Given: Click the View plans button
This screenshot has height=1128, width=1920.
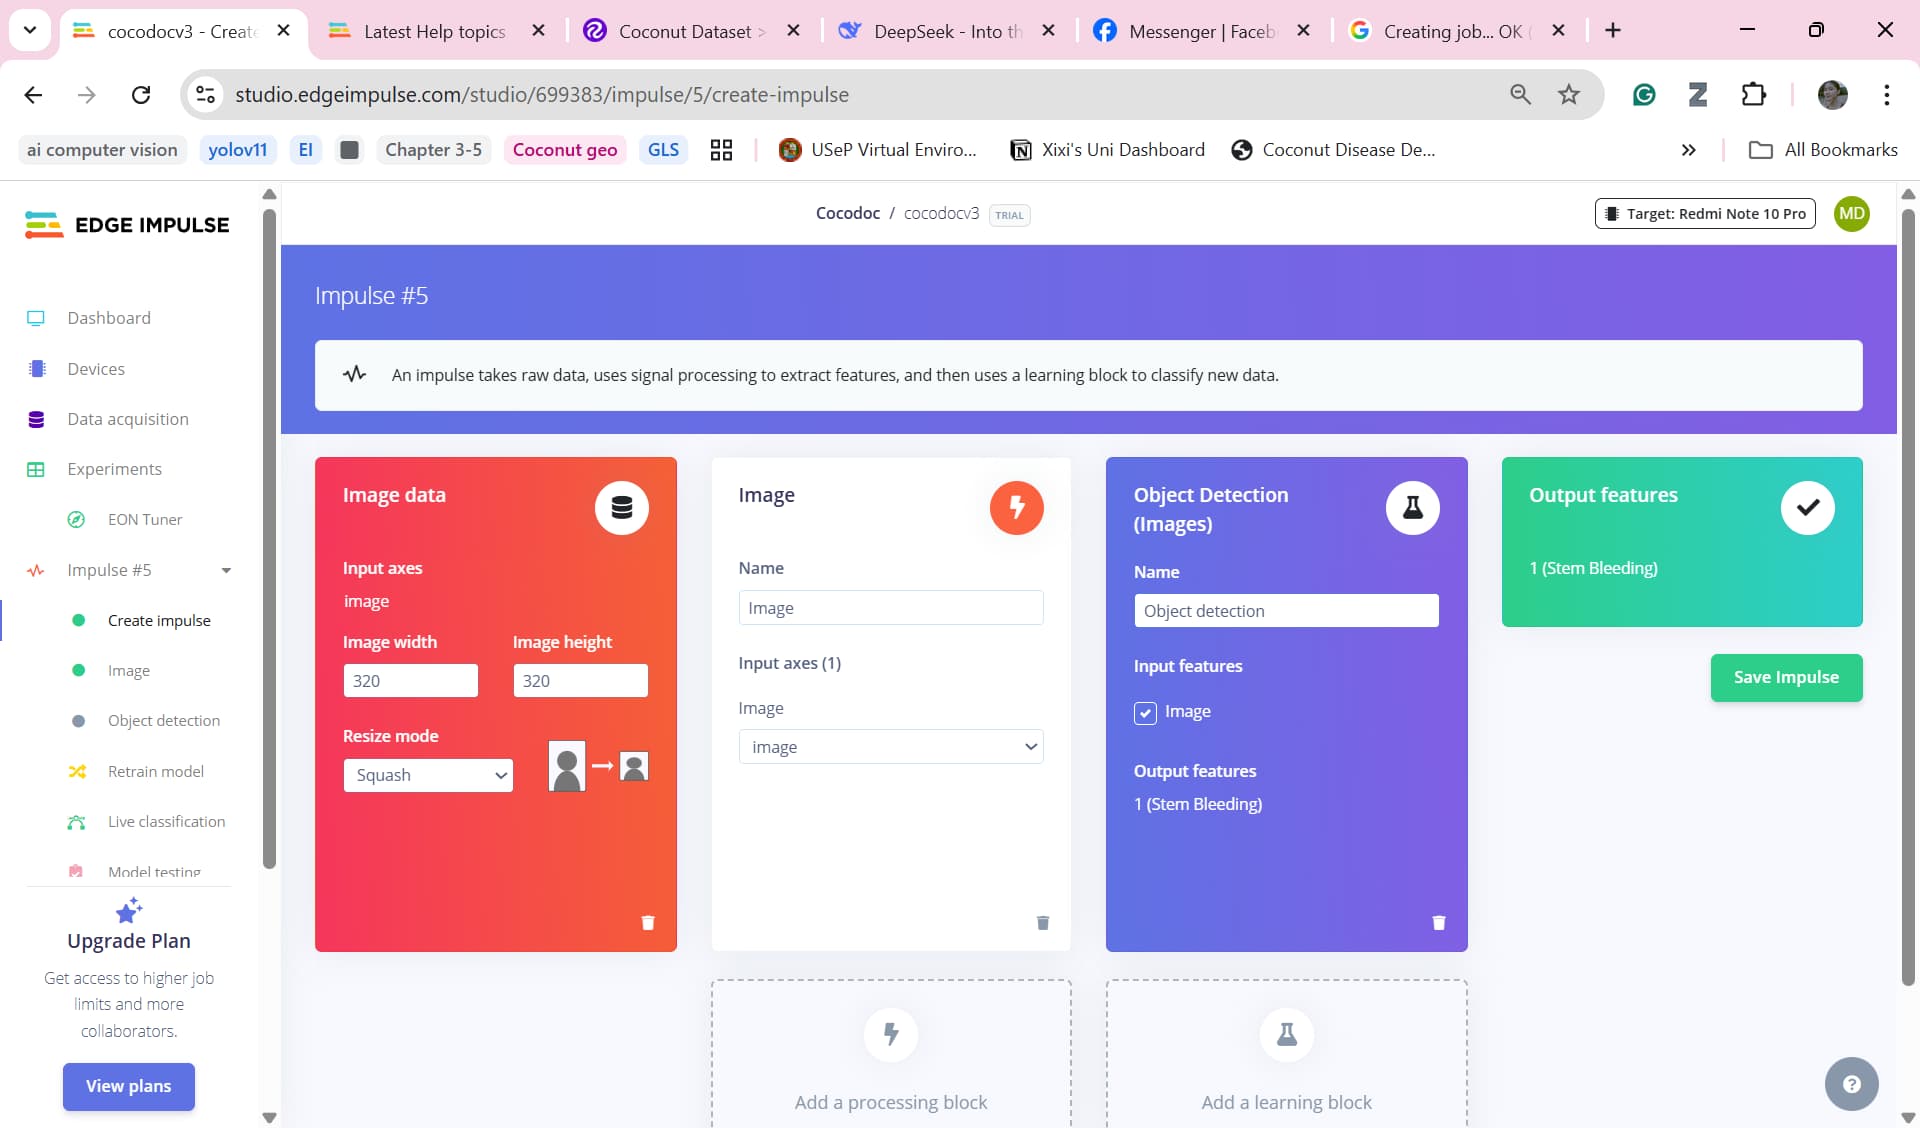Looking at the screenshot, I should 128,1086.
